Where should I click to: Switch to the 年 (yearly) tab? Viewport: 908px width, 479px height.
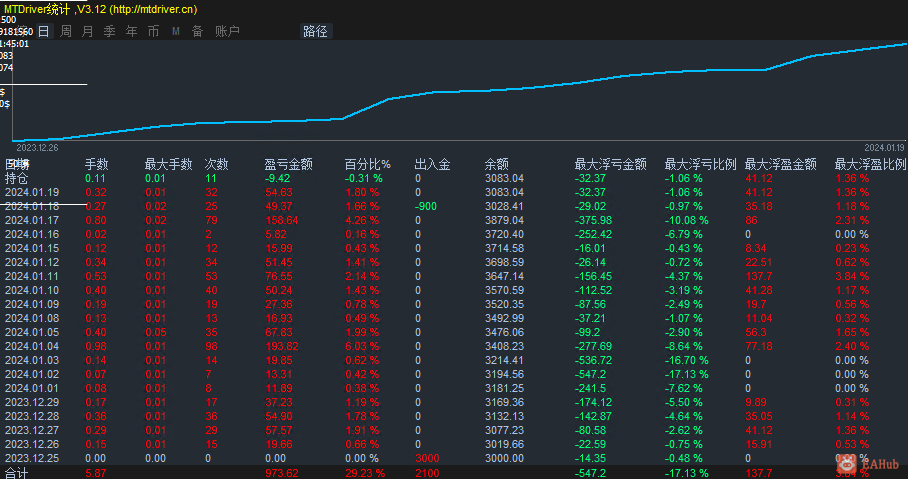131,31
